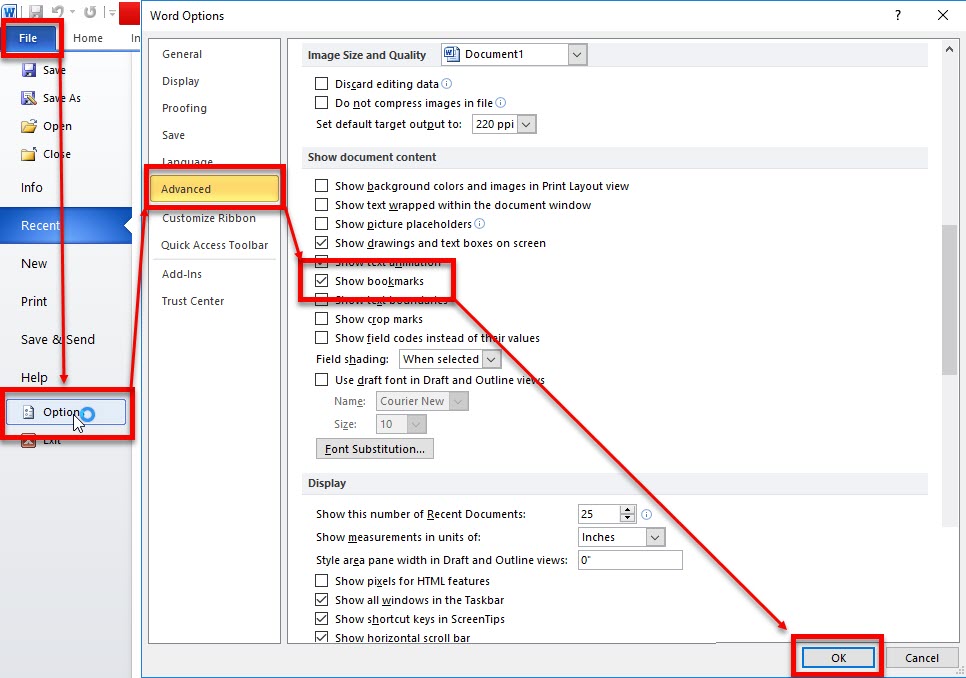The image size is (966, 678).
Task: Click the Save icon in the backstage menu
Action: (29, 70)
